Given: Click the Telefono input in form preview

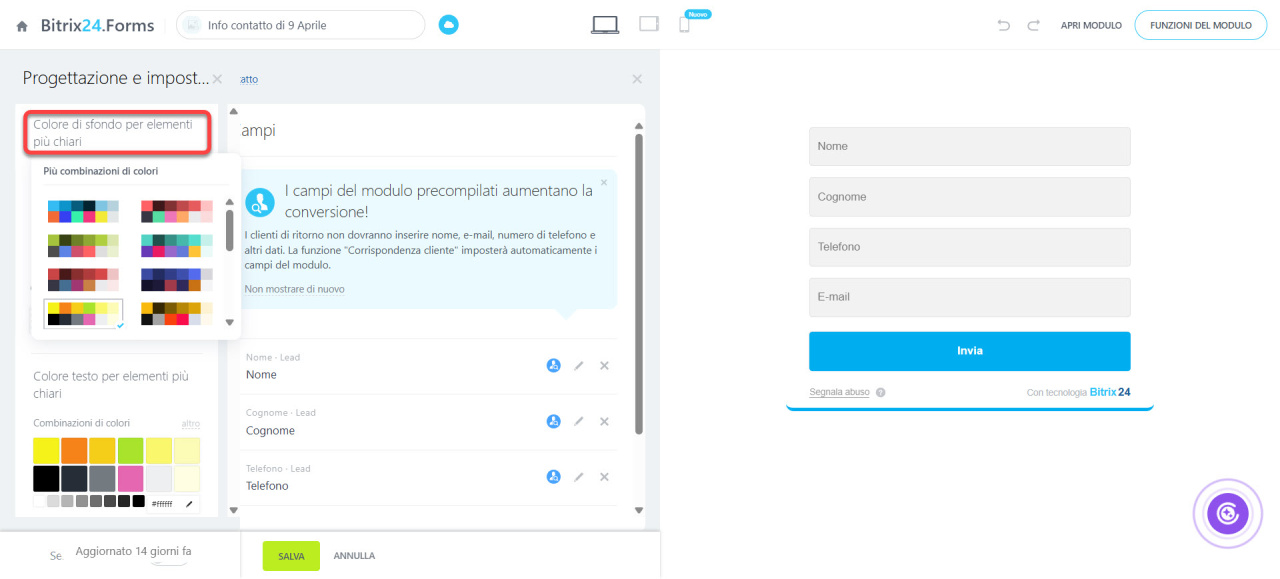Looking at the screenshot, I should pyautogui.click(x=969, y=247).
